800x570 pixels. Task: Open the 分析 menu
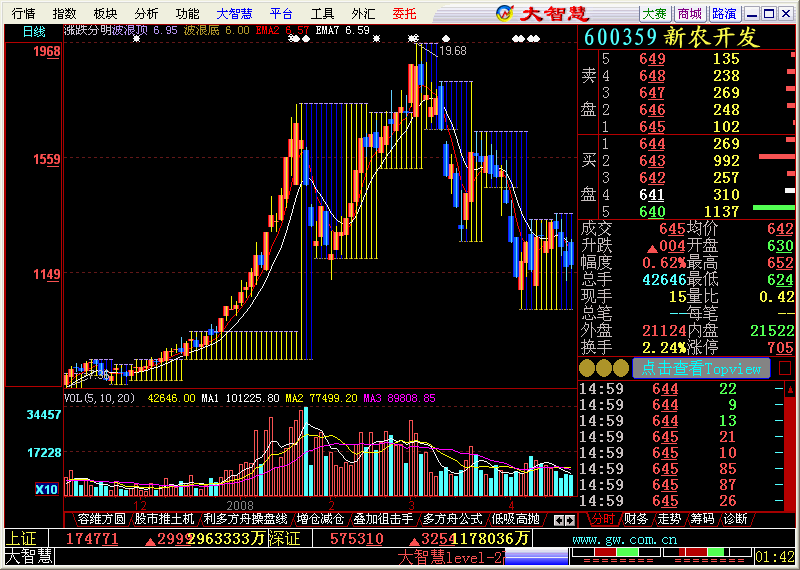click(x=146, y=13)
